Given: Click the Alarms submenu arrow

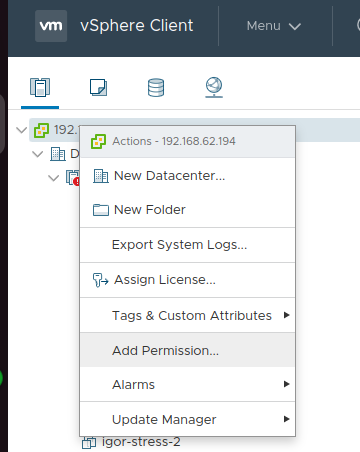Looking at the screenshot, I should coord(286,384).
